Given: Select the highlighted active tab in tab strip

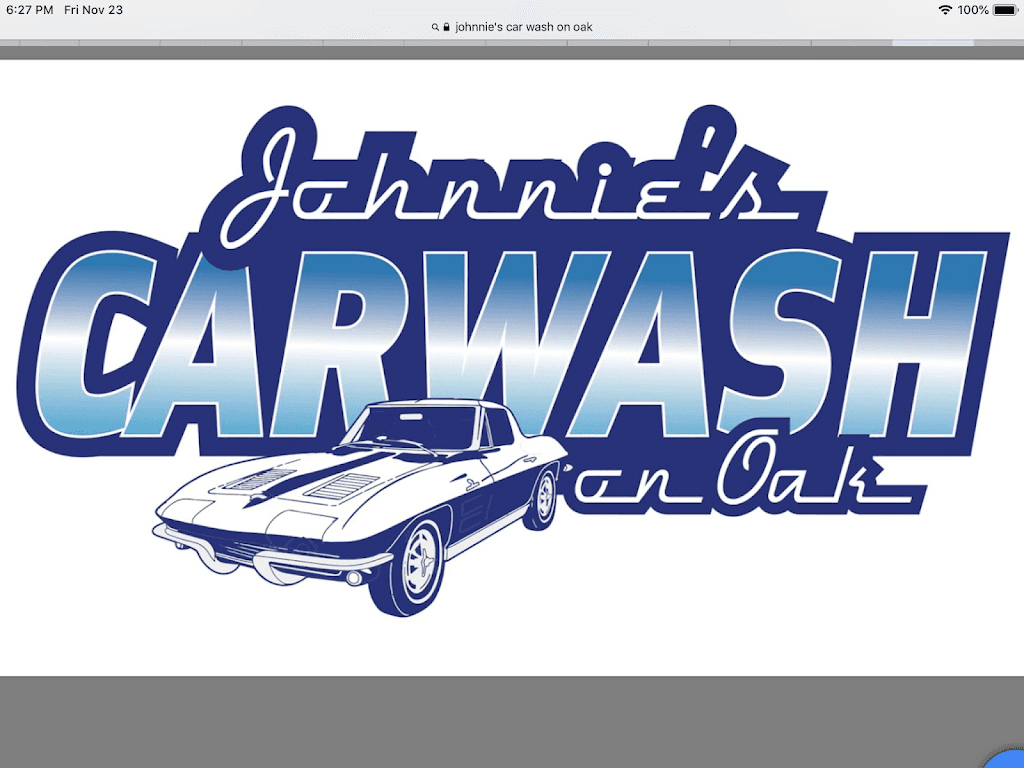Looking at the screenshot, I should pos(933,43).
